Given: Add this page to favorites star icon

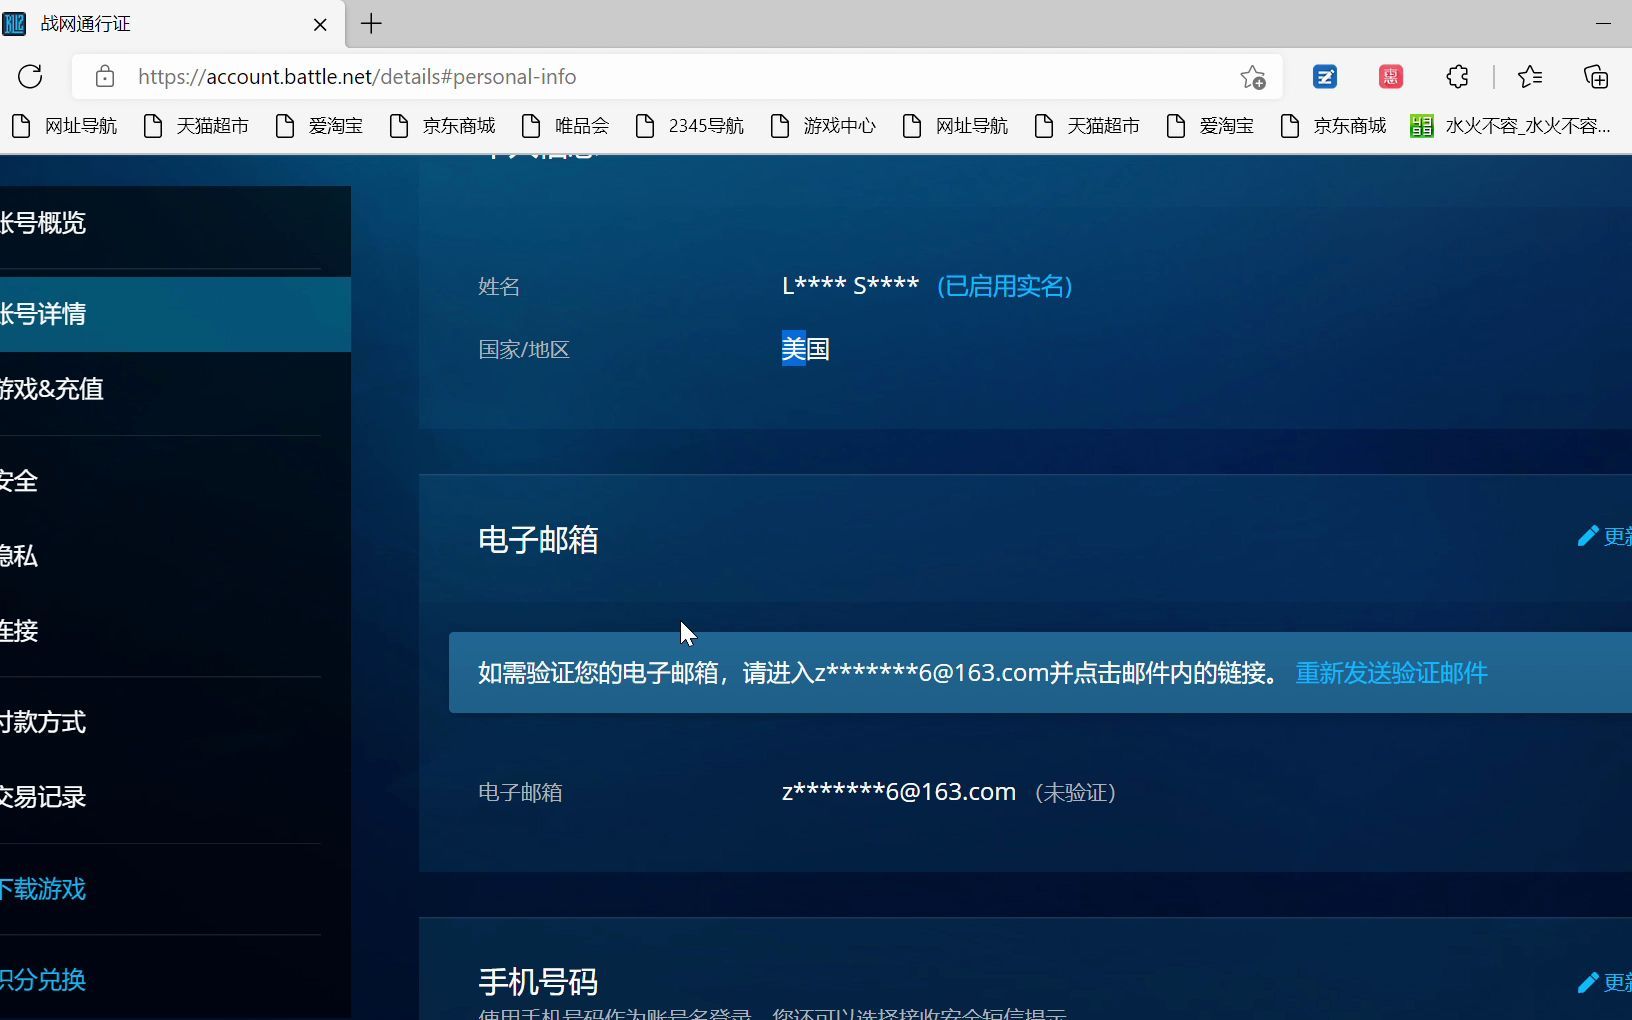Looking at the screenshot, I should pyautogui.click(x=1252, y=77).
